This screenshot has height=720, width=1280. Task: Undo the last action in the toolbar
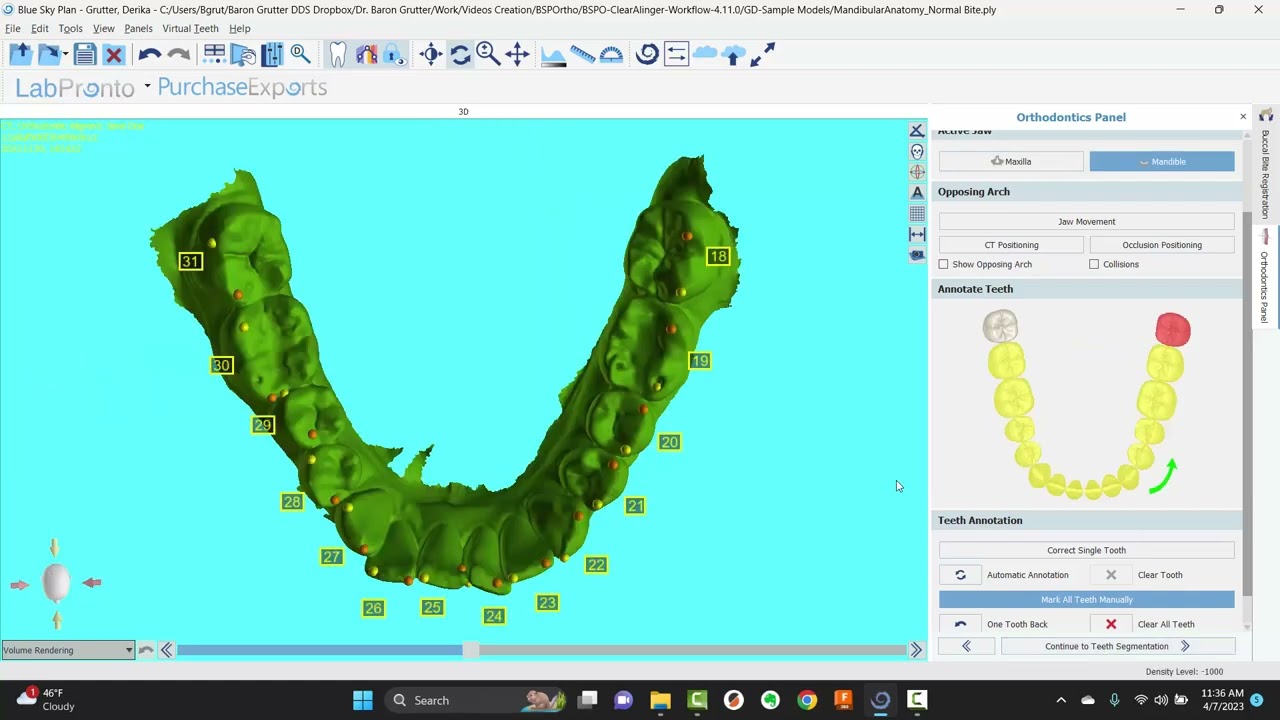150,55
